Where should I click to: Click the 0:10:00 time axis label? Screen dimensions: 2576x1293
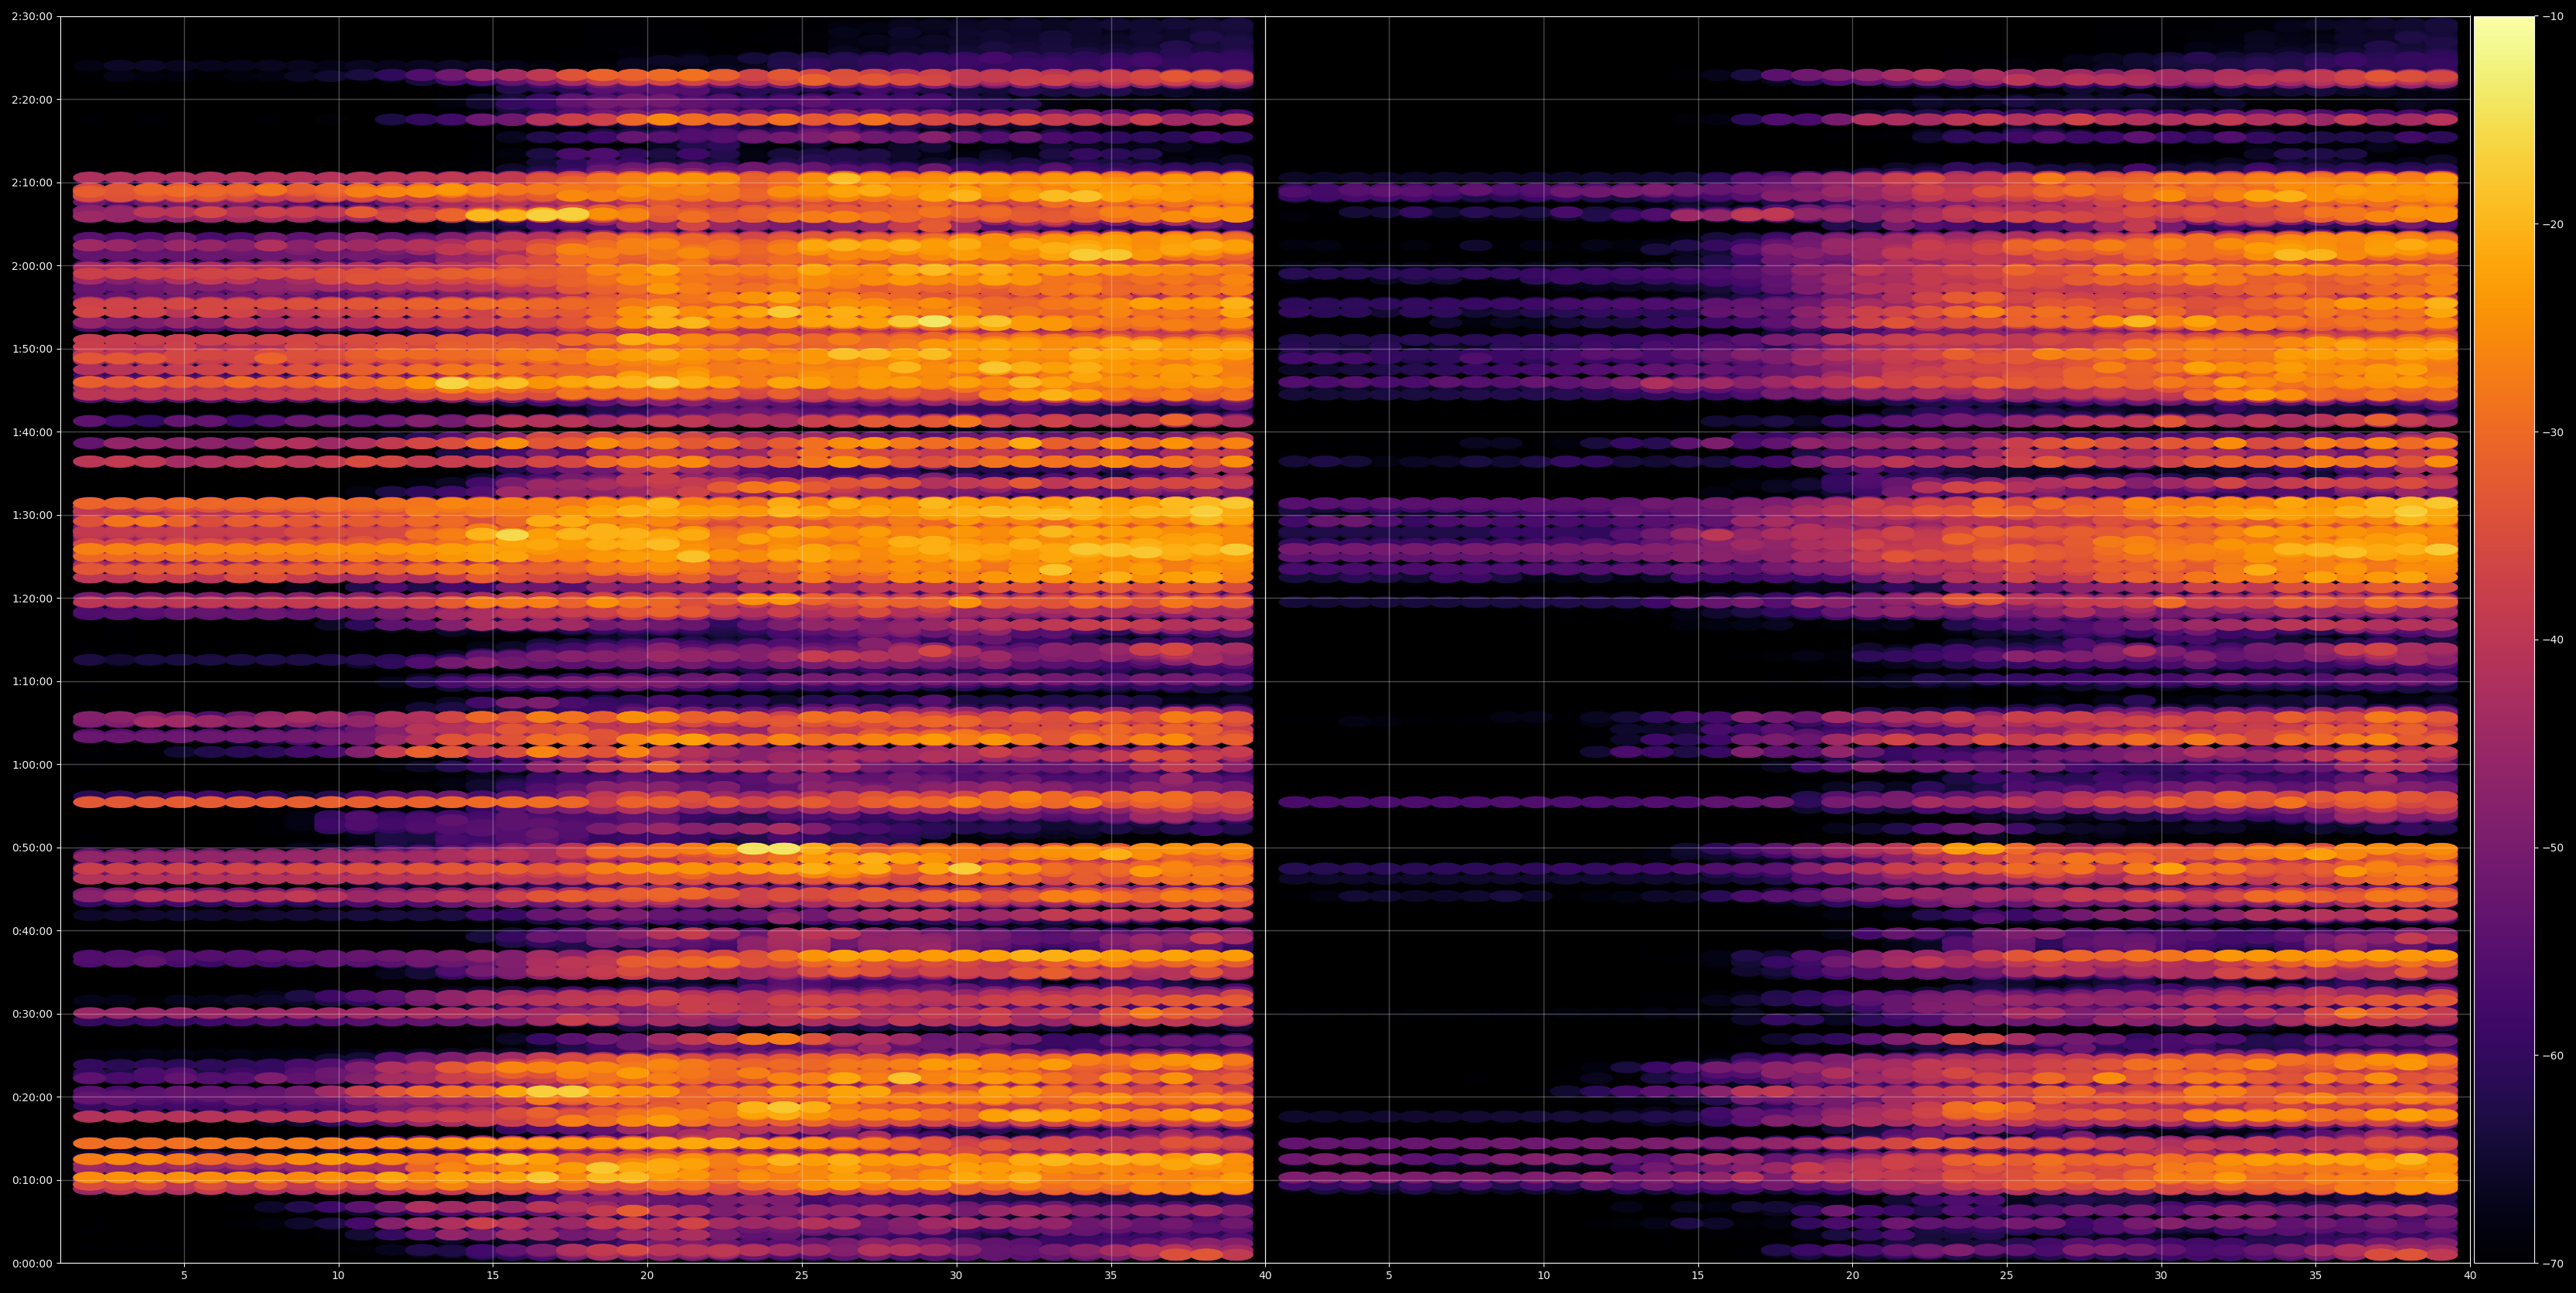pyautogui.click(x=32, y=1180)
